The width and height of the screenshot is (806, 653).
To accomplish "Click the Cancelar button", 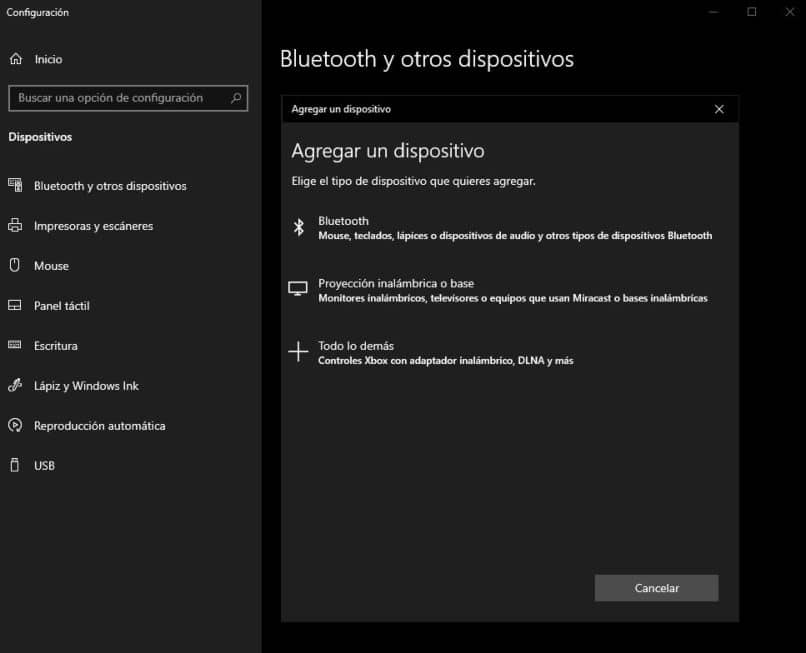I will click(x=656, y=588).
